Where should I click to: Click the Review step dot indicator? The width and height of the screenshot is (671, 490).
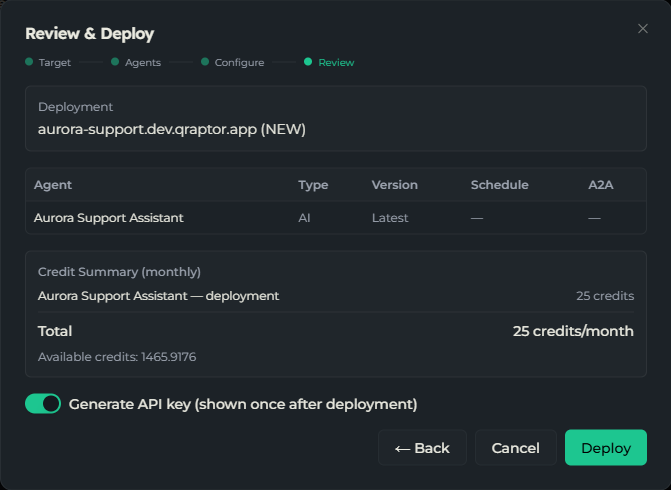pos(308,62)
